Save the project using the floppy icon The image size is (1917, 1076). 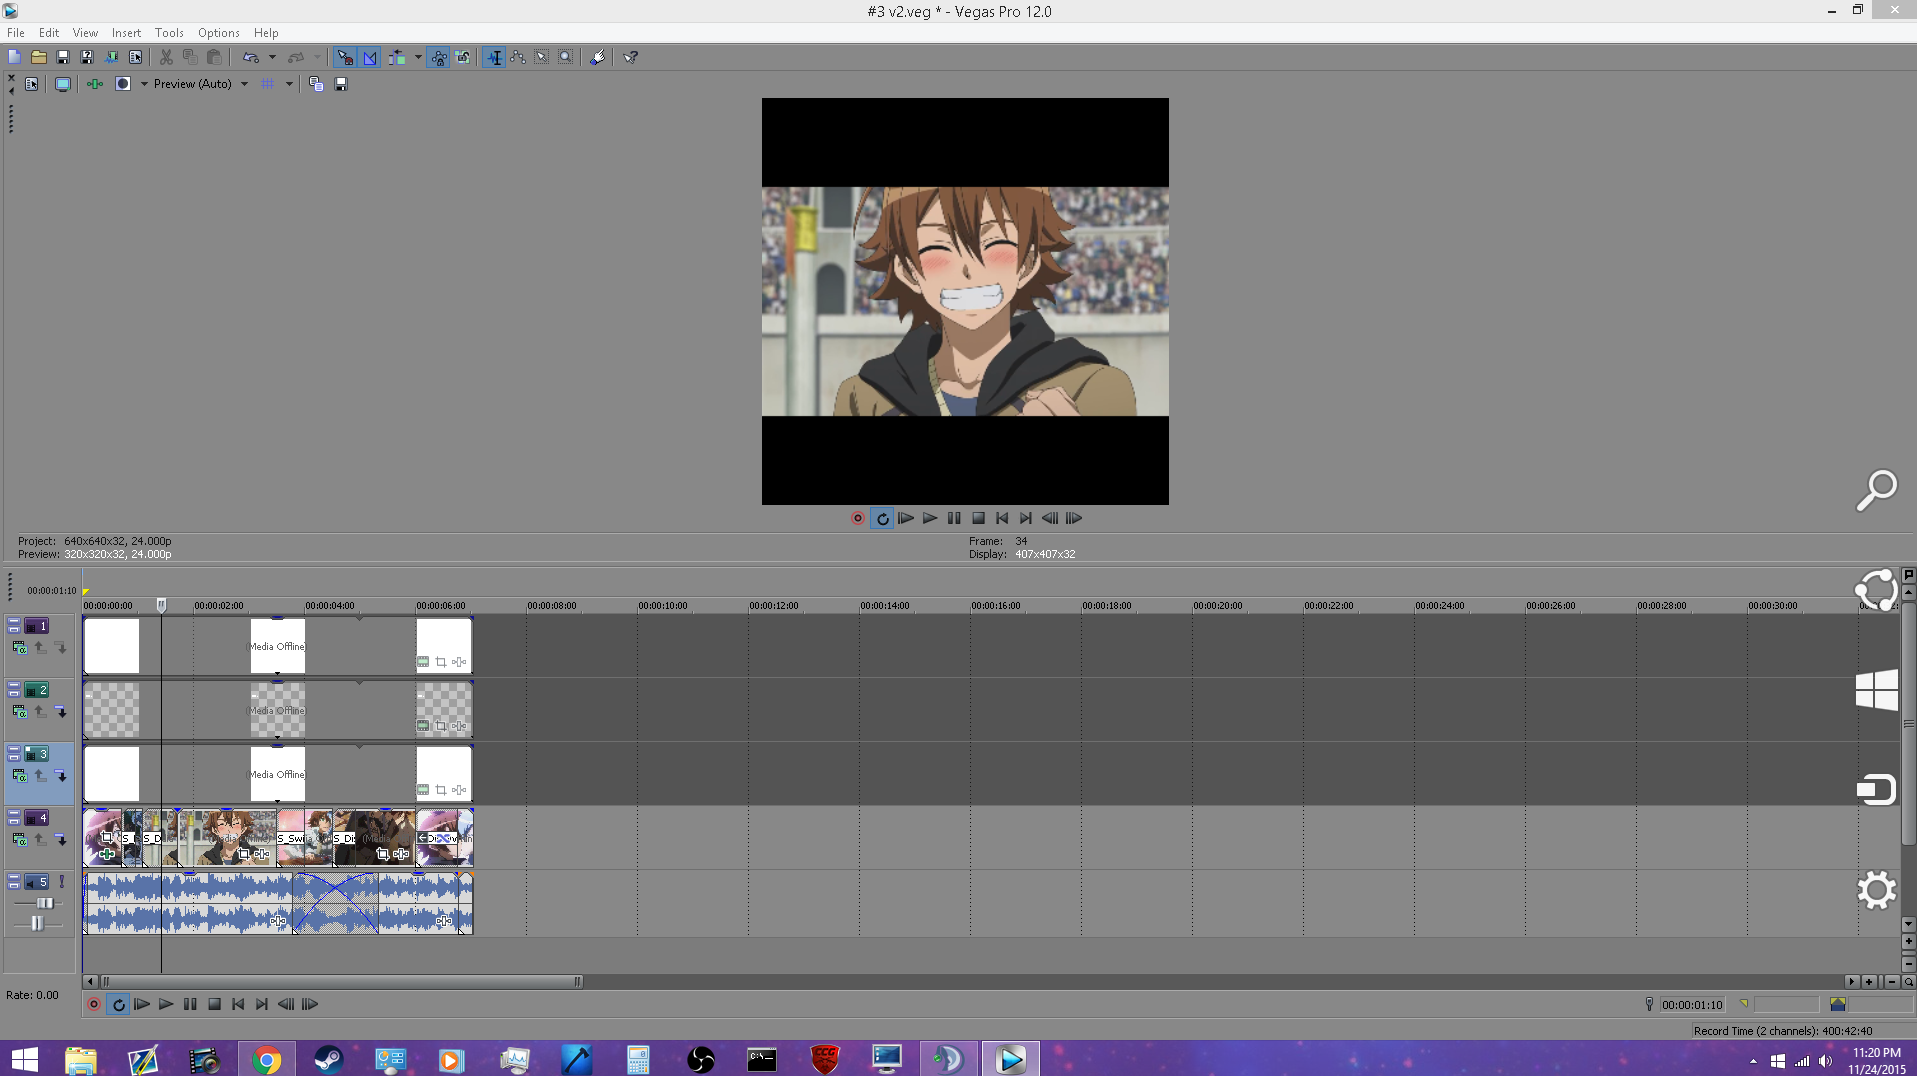(x=62, y=57)
